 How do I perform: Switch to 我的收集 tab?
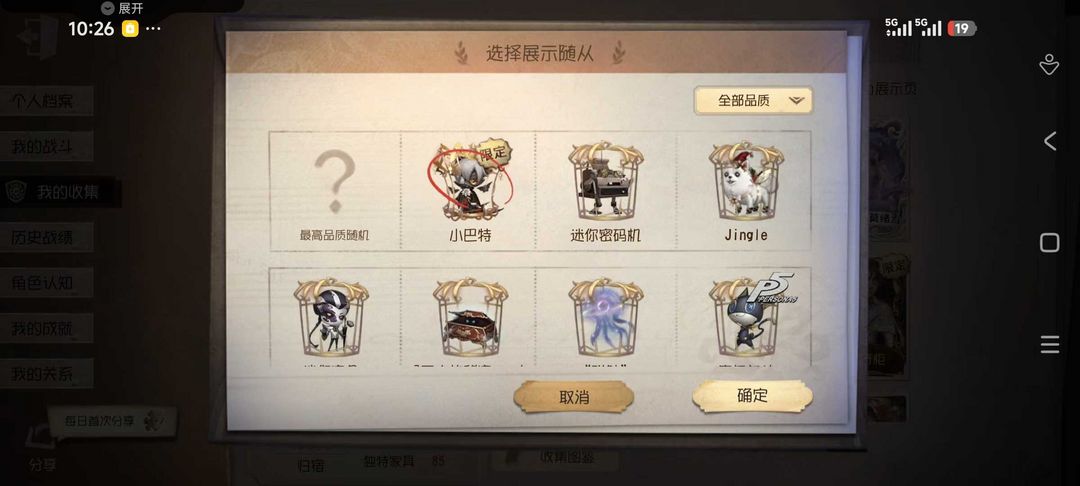61,192
